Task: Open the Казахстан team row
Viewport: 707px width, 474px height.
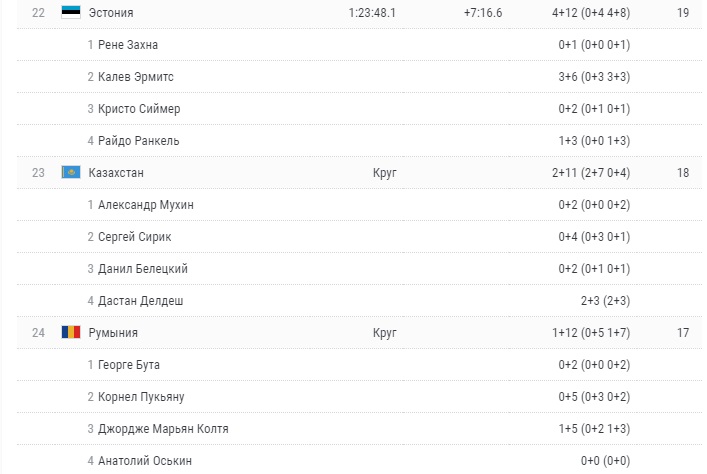Action: tap(117, 173)
